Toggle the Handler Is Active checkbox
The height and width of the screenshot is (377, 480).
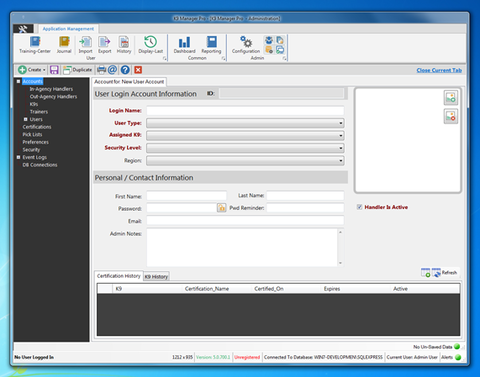point(359,207)
